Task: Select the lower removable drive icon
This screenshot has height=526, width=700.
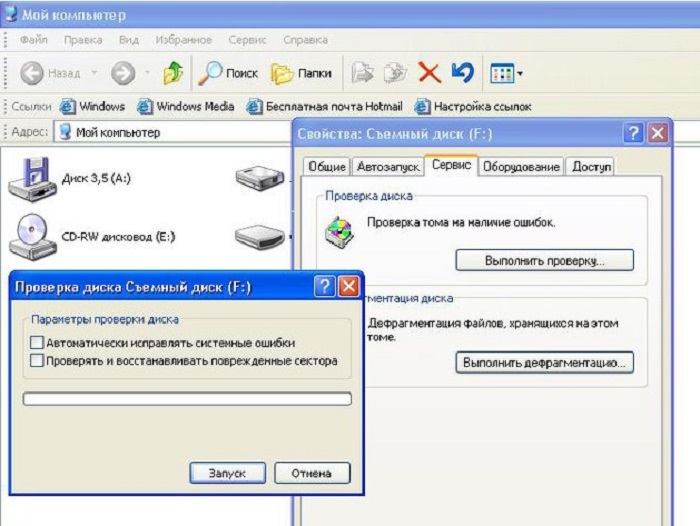Action: click(x=260, y=237)
